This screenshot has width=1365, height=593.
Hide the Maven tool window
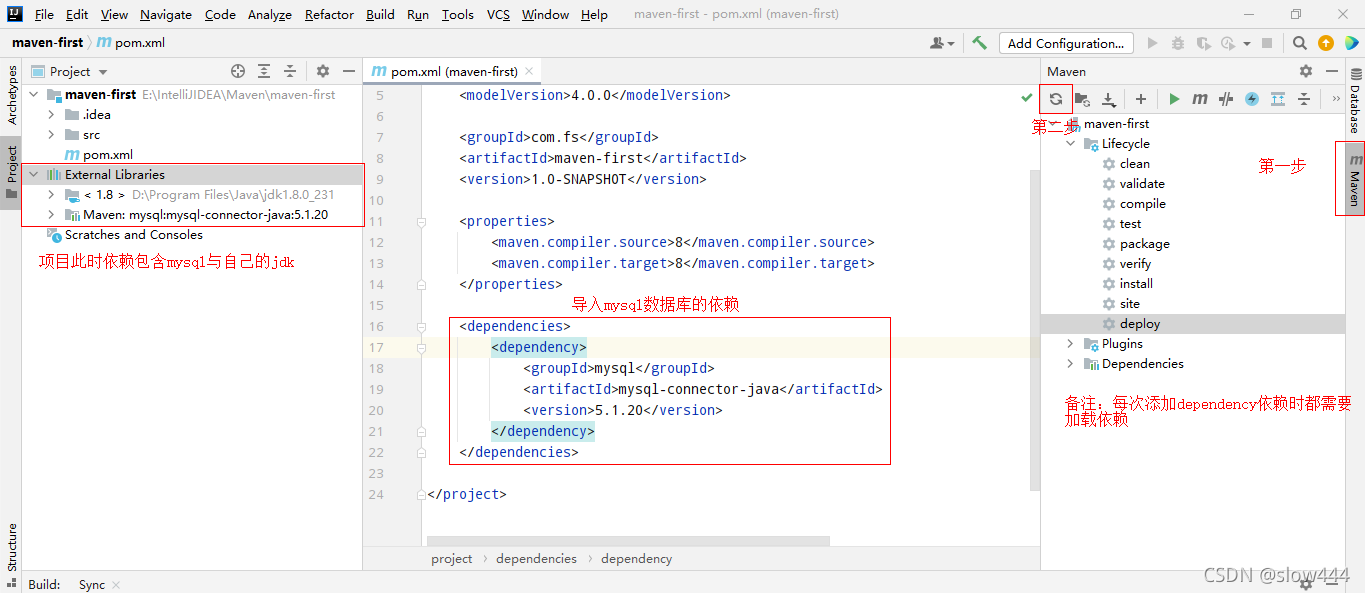(x=1332, y=71)
